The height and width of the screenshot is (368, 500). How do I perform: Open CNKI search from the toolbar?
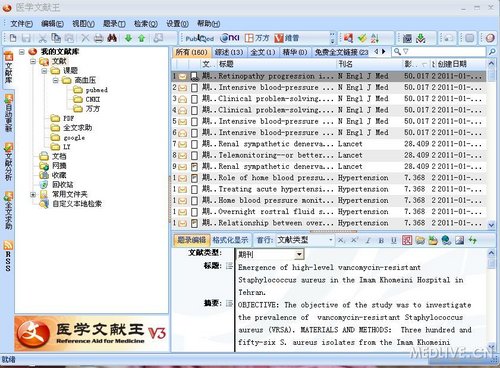coord(230,38)
